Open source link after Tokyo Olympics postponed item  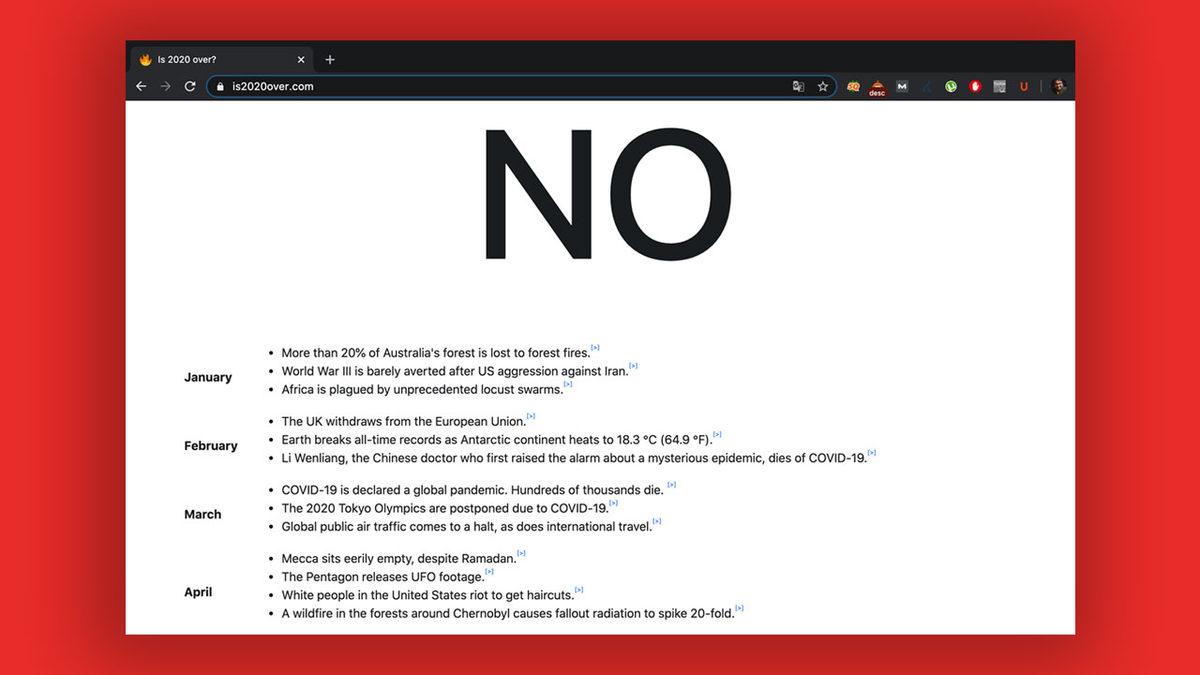pos(613,503)
